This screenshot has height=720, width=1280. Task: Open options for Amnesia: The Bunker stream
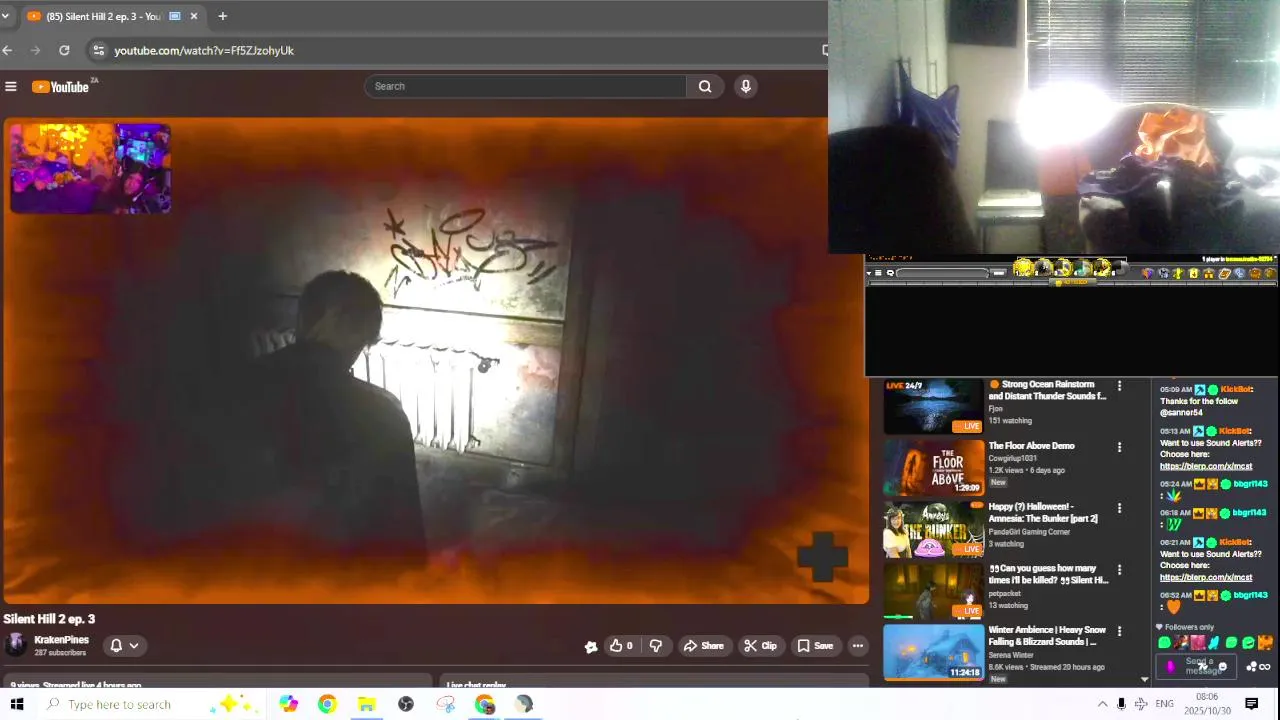click(x=1119, y=508)
